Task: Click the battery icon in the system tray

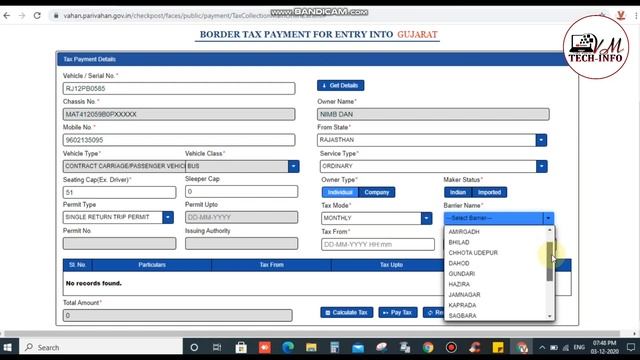Action: point(554,348)
